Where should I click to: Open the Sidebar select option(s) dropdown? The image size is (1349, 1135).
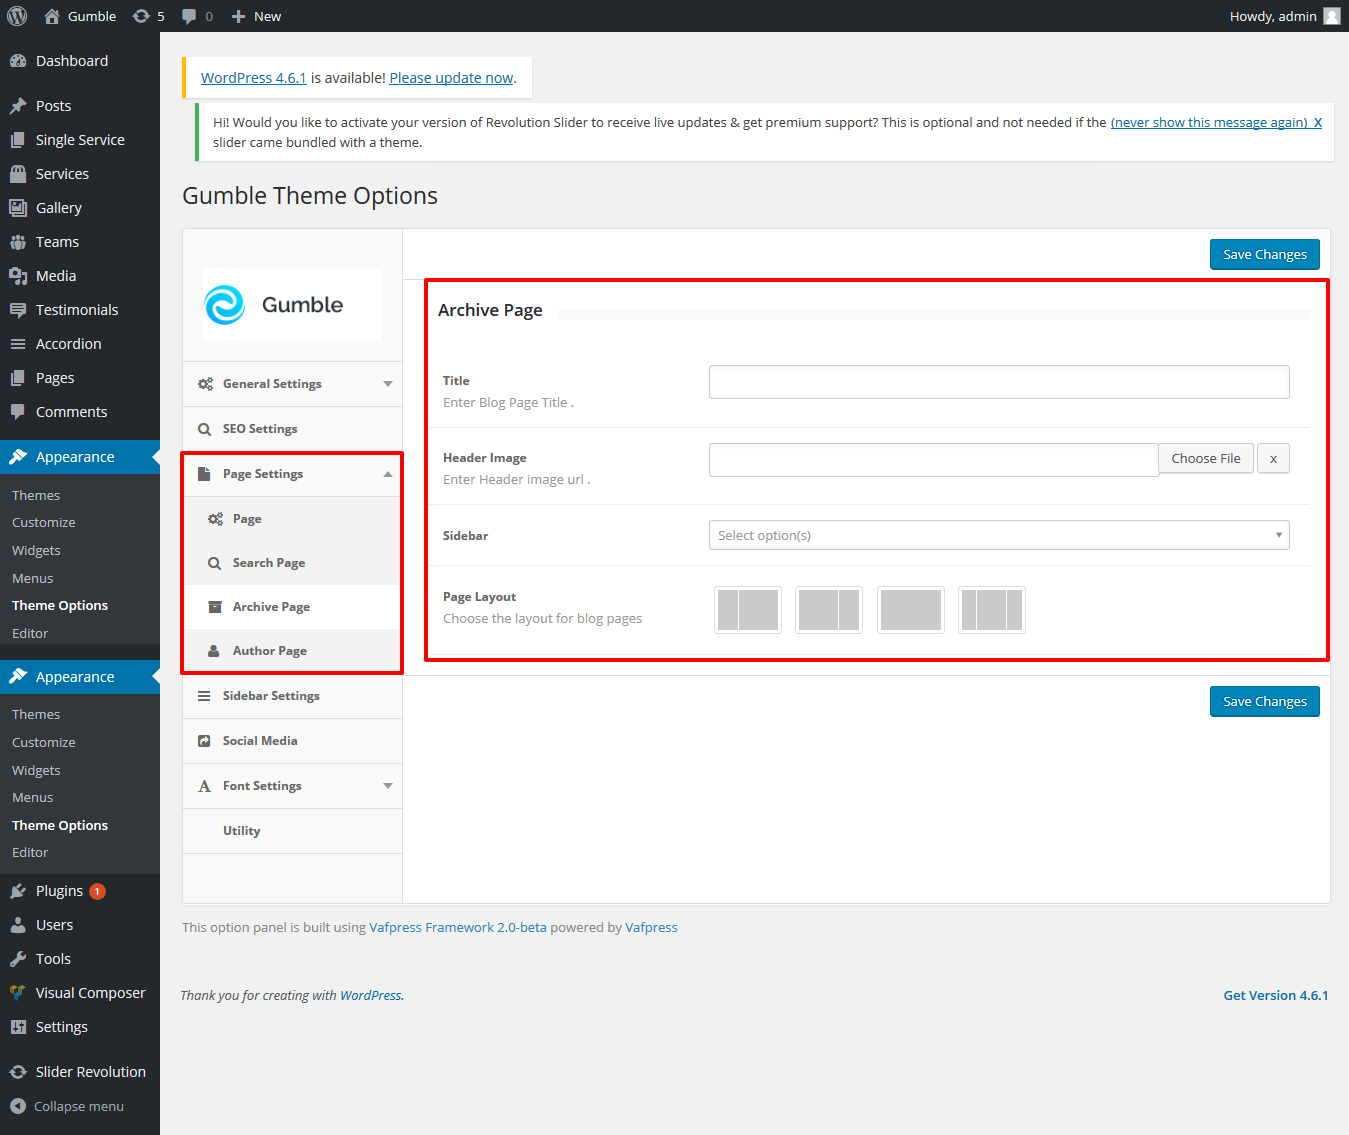click(998, 535)
